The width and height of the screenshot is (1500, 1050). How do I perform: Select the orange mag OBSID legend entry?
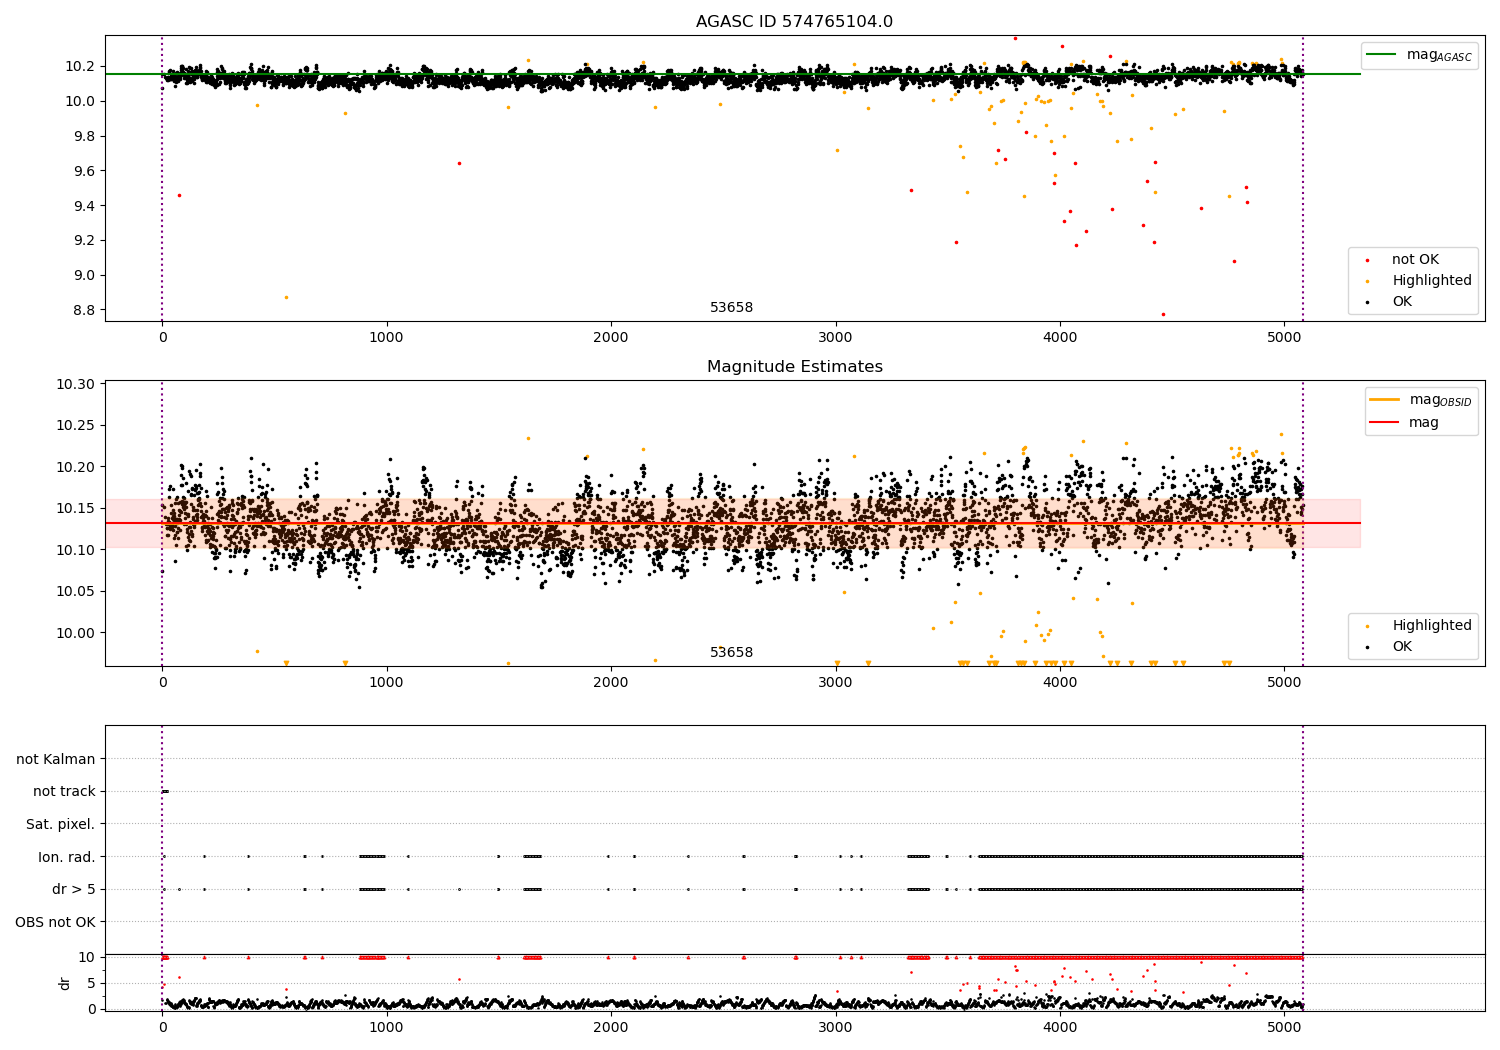click(1420, 400)
